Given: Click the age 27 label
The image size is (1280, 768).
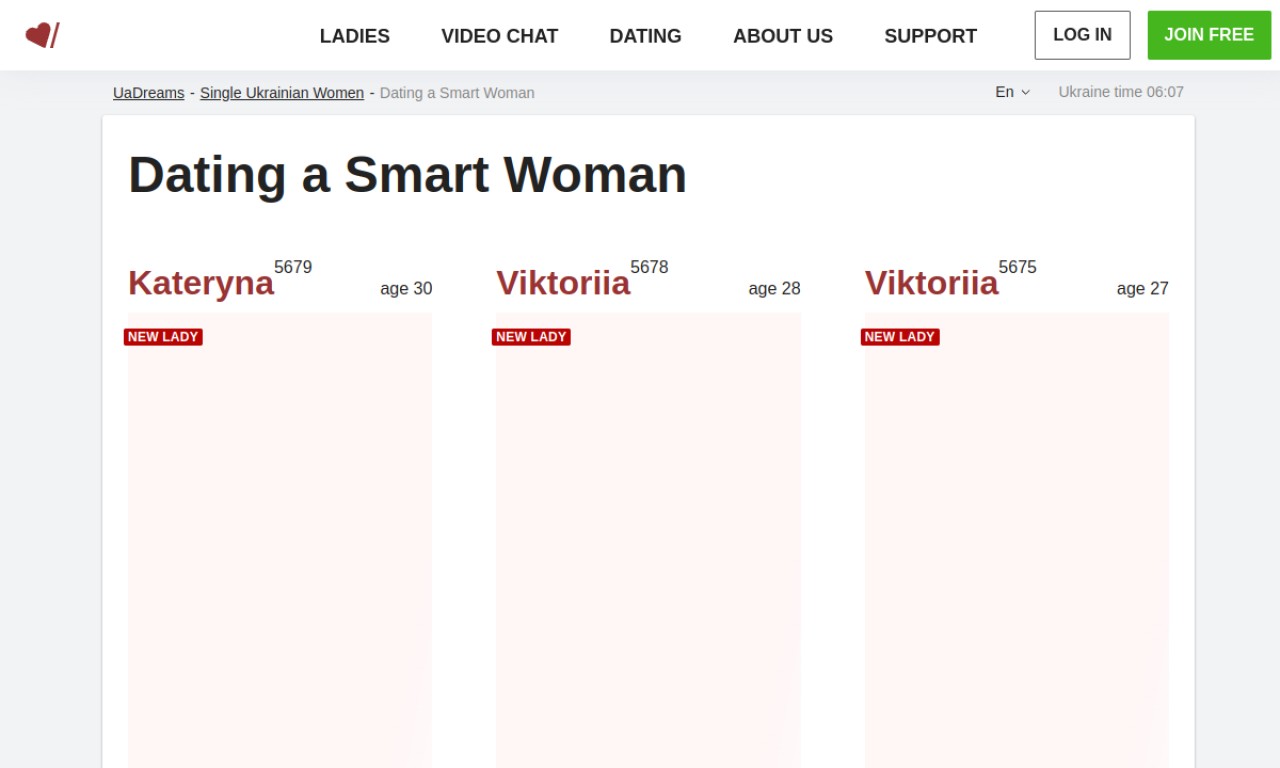Looking at the screenshot, I should [1142, 289].
